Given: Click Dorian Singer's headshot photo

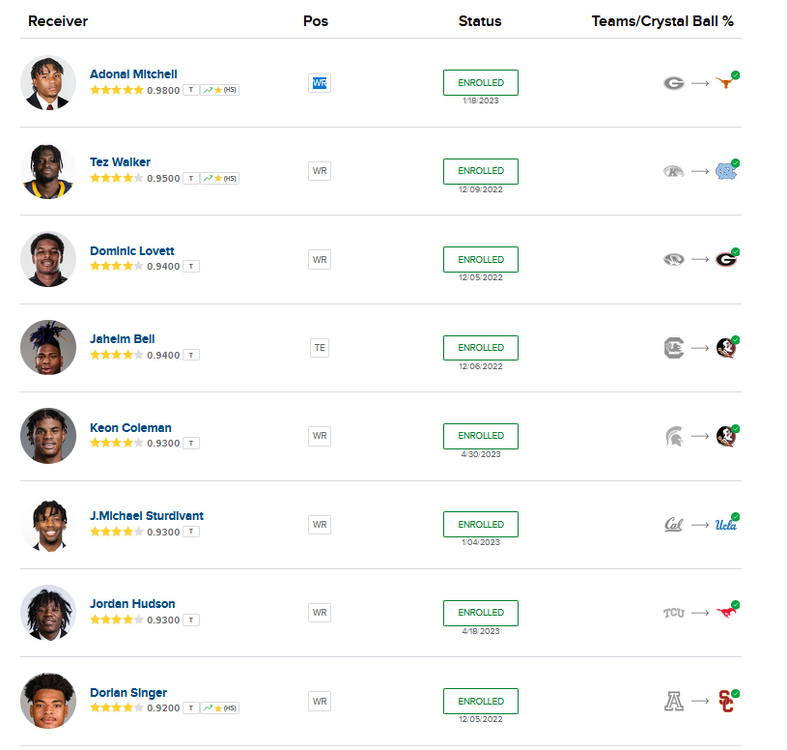Looking at the screenshot, I should pos(48,701).
